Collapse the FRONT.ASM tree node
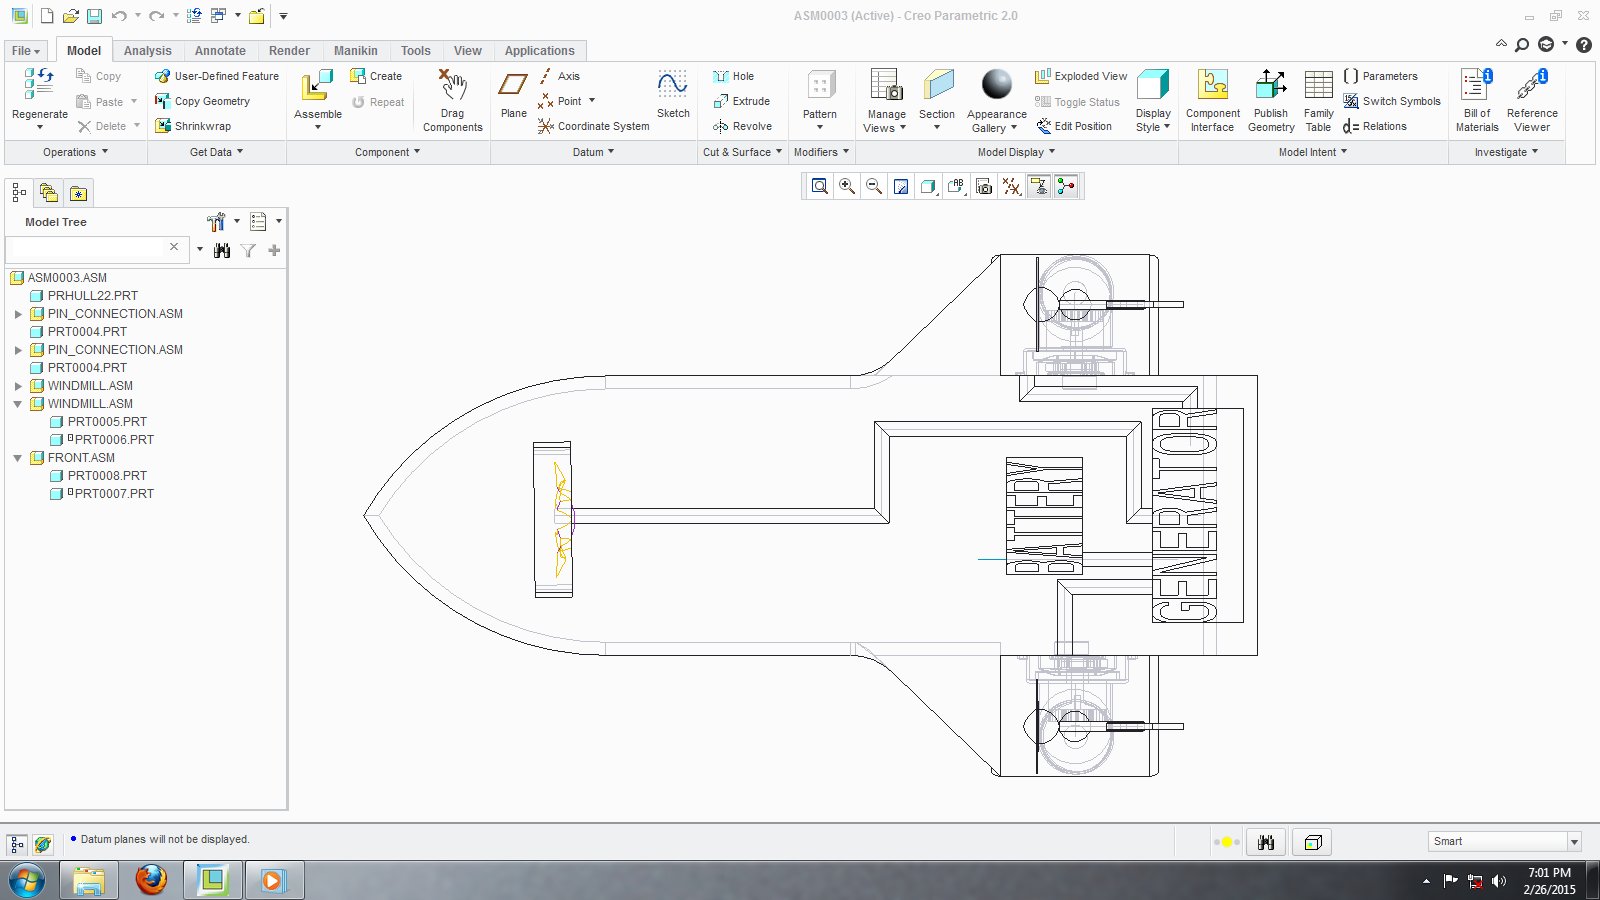This screenshot has width=1600, height=900. click(x=18, y=458)
